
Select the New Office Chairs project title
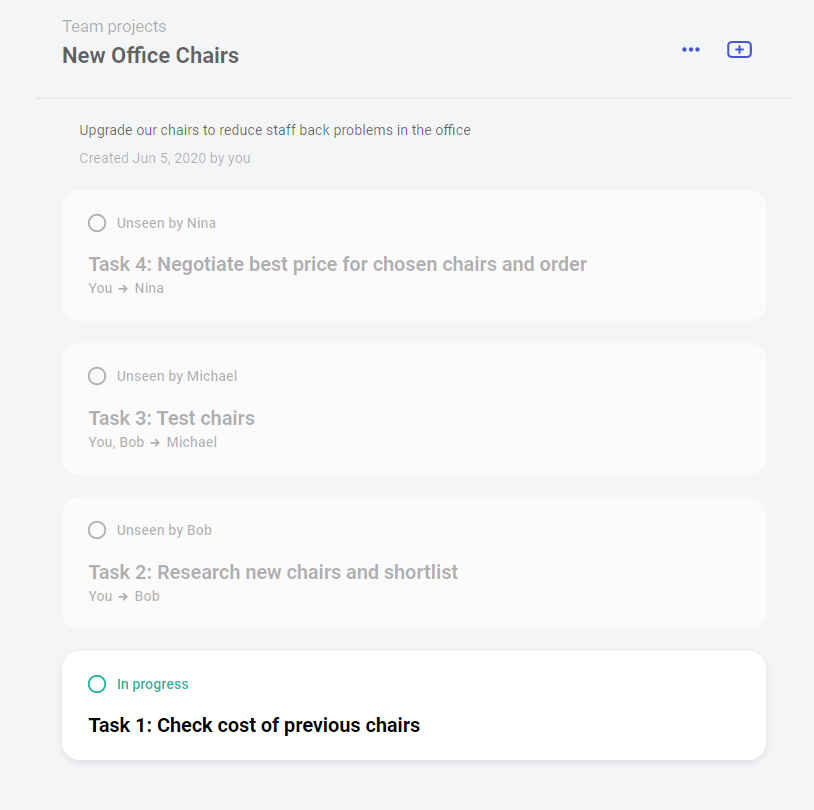150,55
